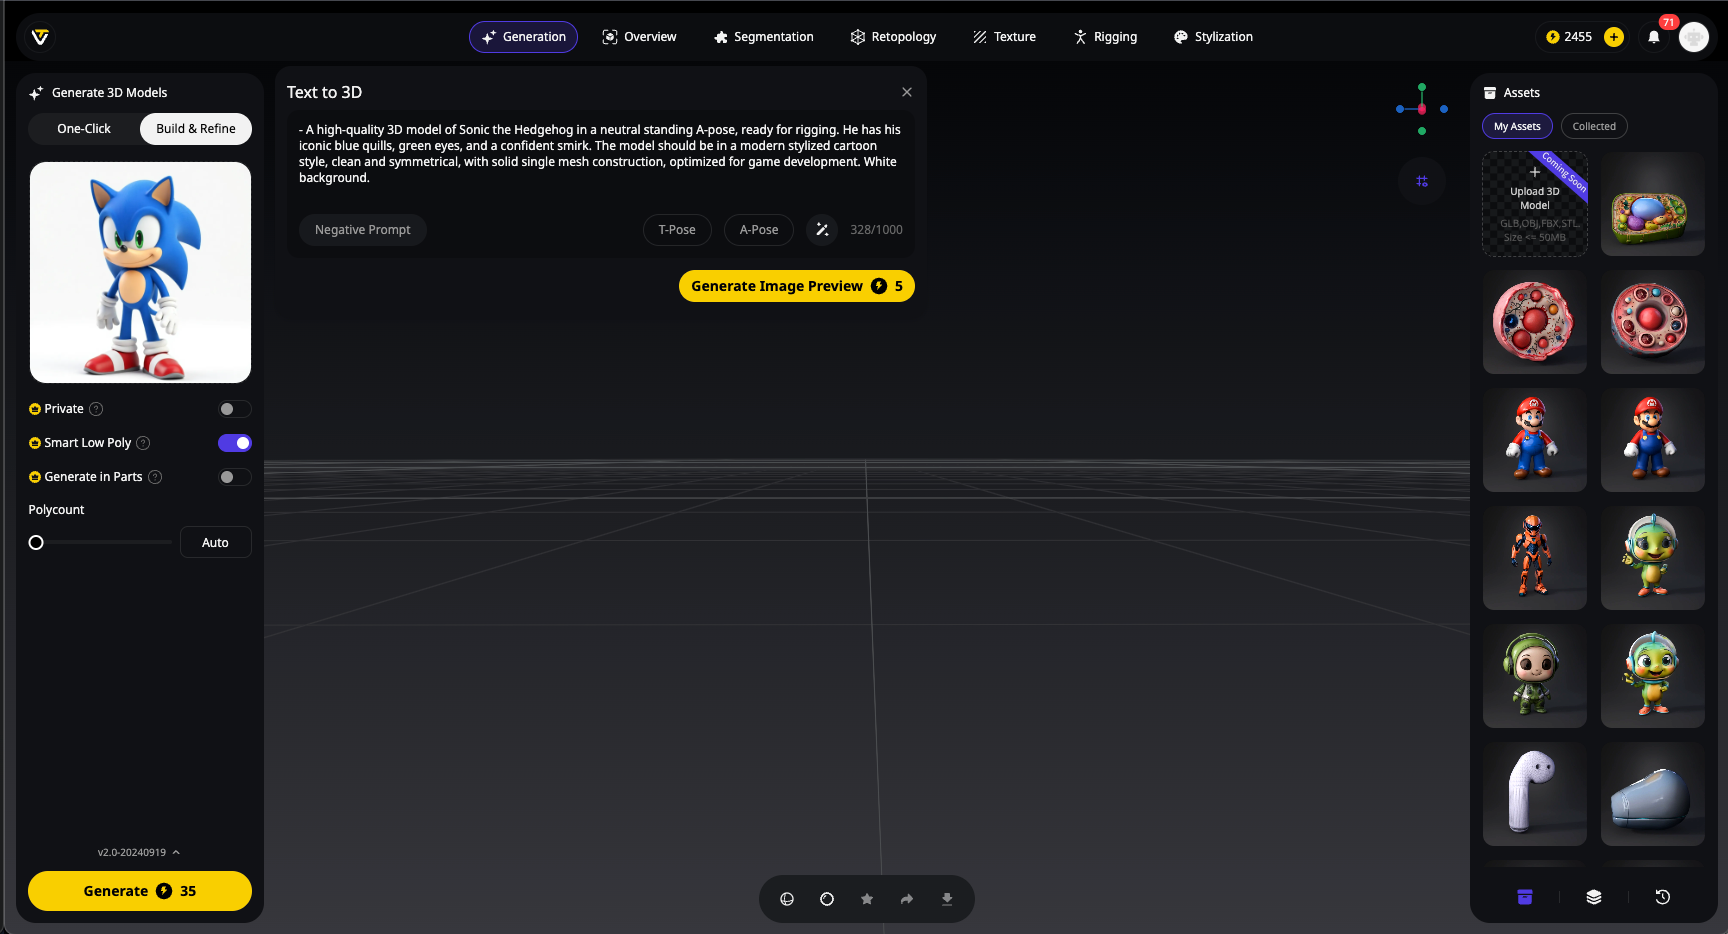Viewport: 1728px width, 934px height.
Task: Open the history clock icon
Action: 1663,897
